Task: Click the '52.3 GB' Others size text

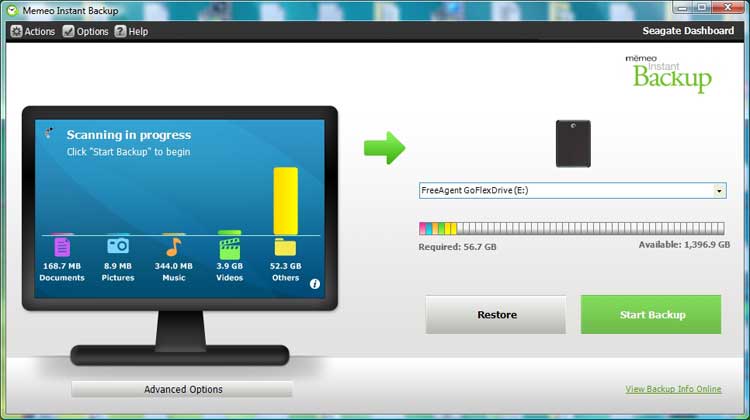Action: tap(286, 266)
